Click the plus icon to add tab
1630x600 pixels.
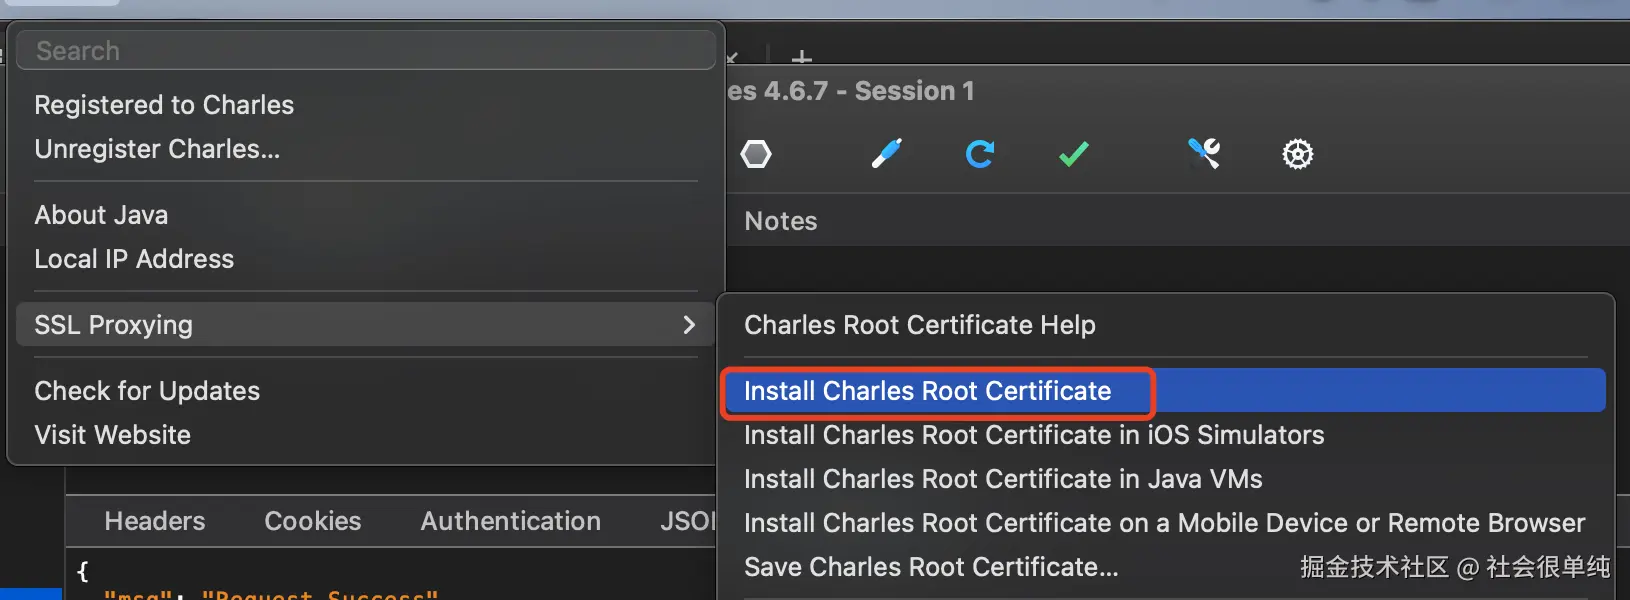(x=802, y=58)
